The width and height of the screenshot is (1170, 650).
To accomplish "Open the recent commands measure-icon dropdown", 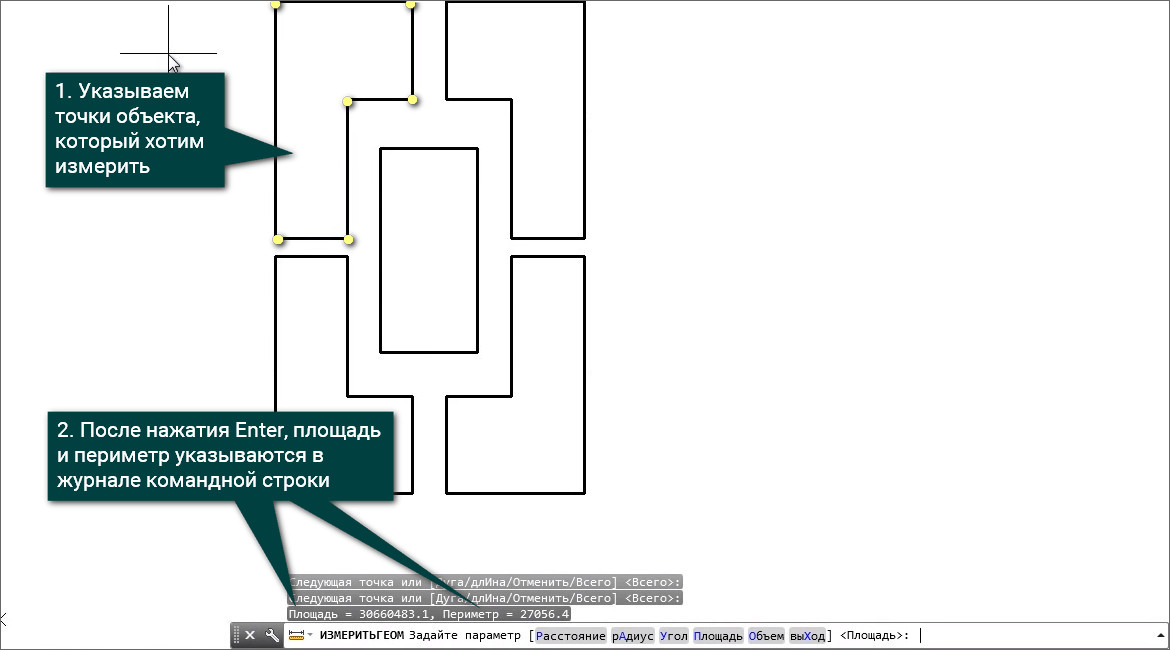I will pos(300,635).
